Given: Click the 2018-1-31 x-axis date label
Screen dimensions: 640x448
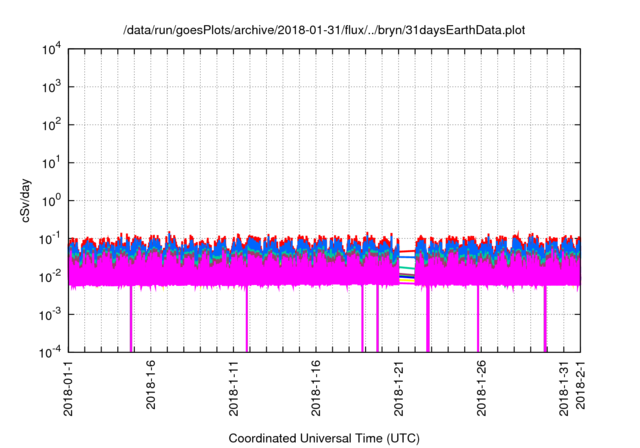Looking at the screenshot, I should pyautogui.click(x=564, y=388).
